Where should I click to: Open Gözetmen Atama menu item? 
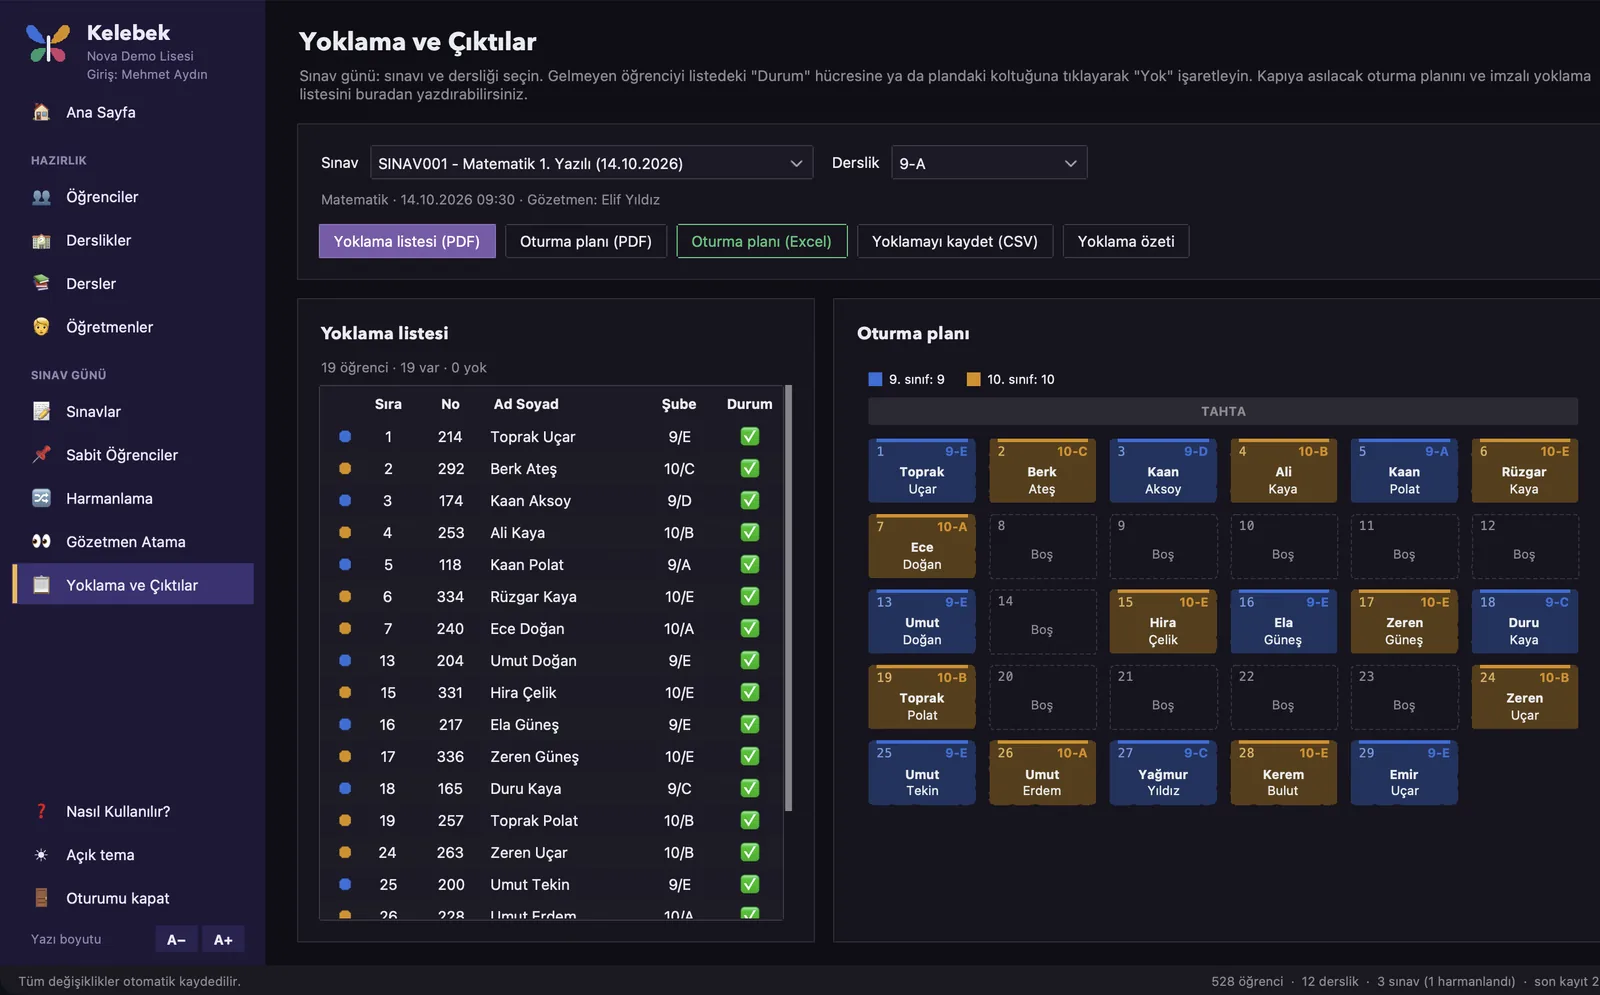coord(133,542)
